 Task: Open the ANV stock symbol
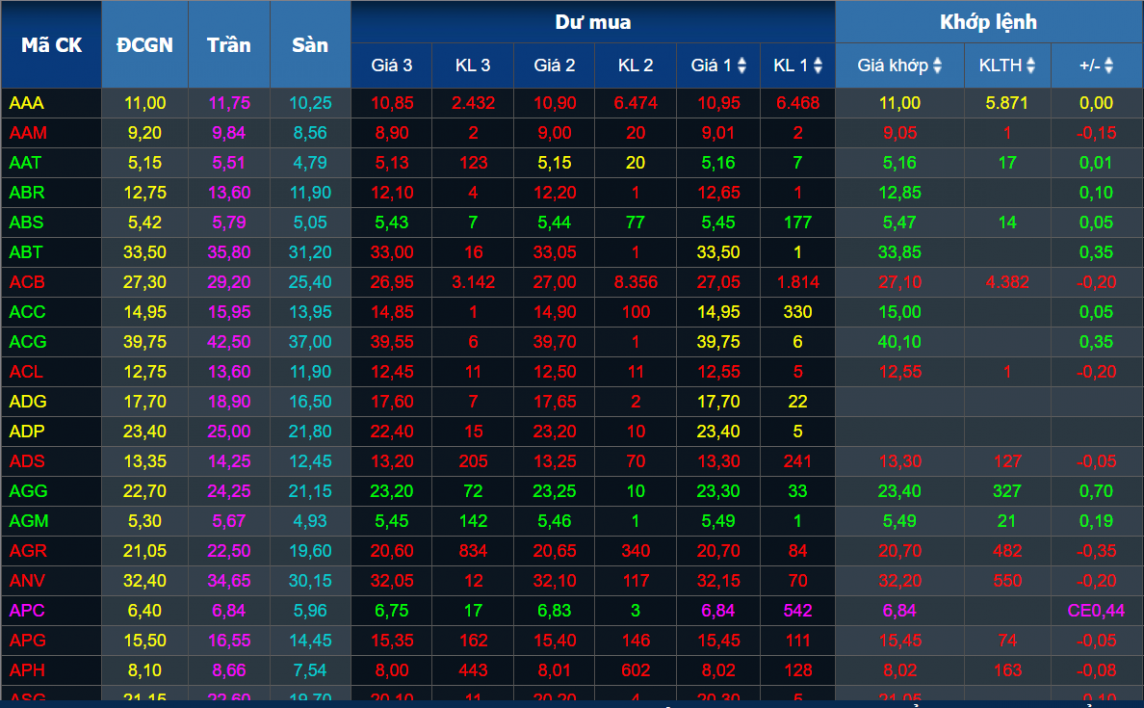(27, 580)
